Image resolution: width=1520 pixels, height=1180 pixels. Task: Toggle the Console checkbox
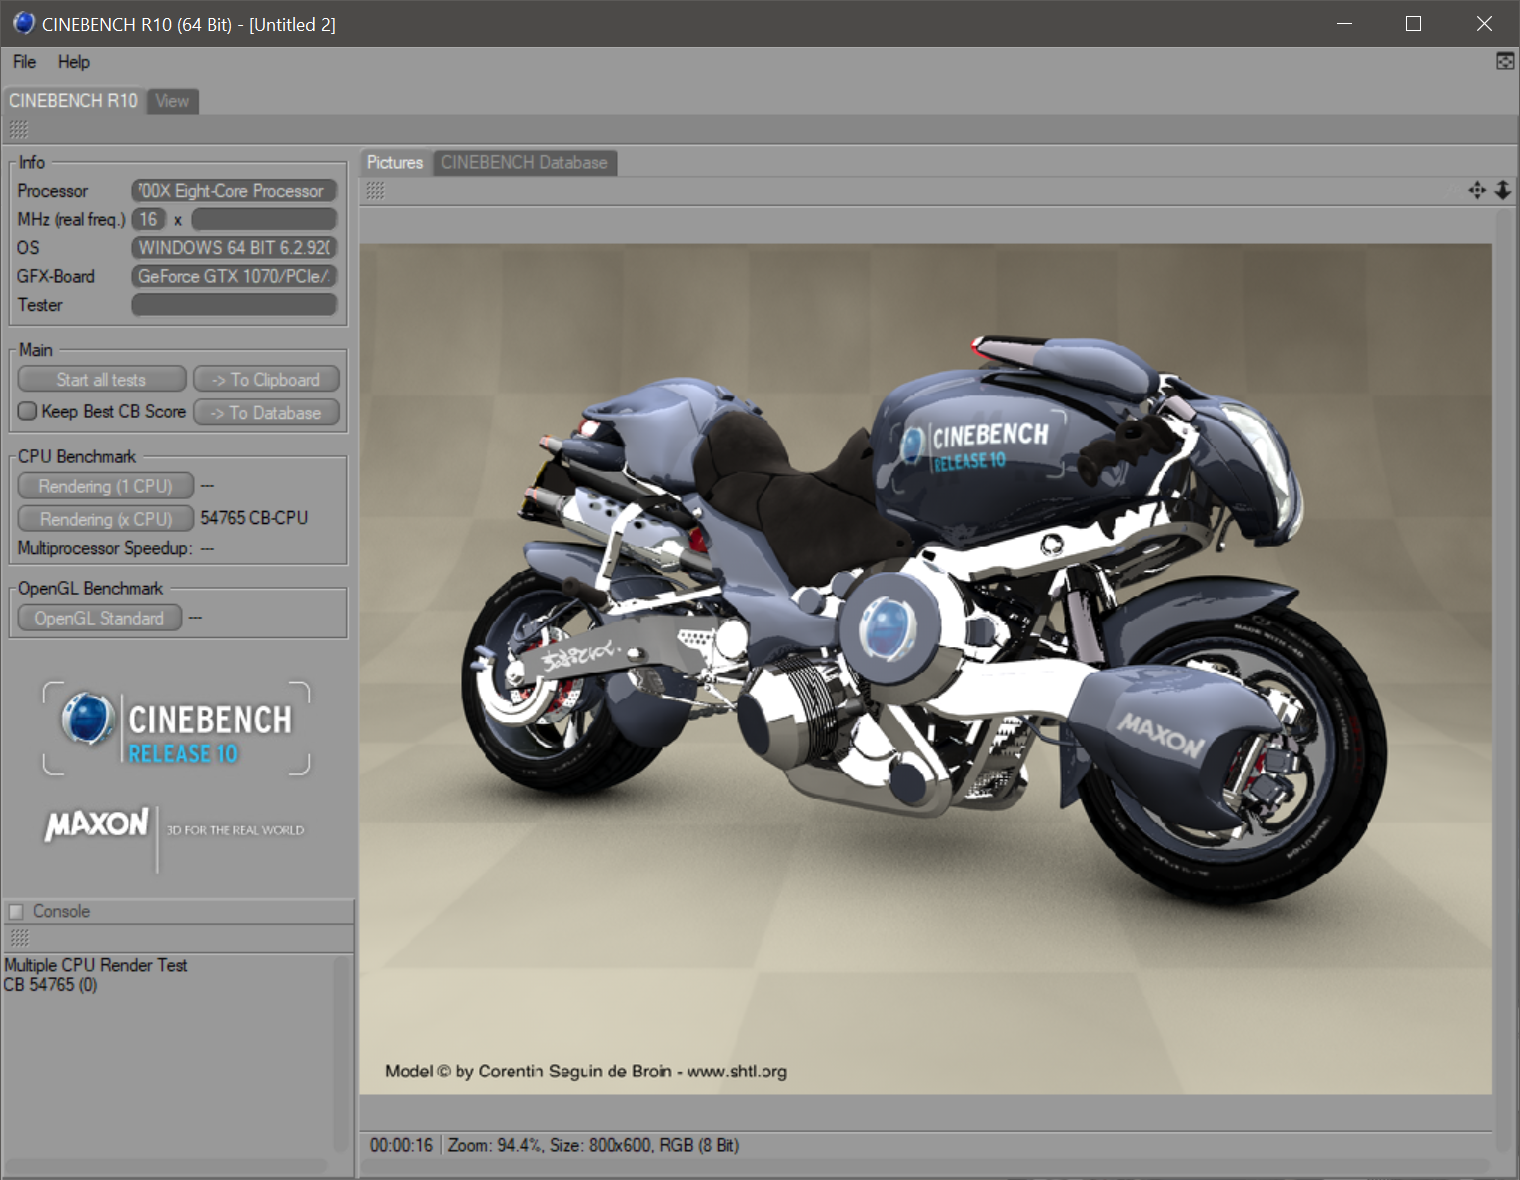point(16,911)
